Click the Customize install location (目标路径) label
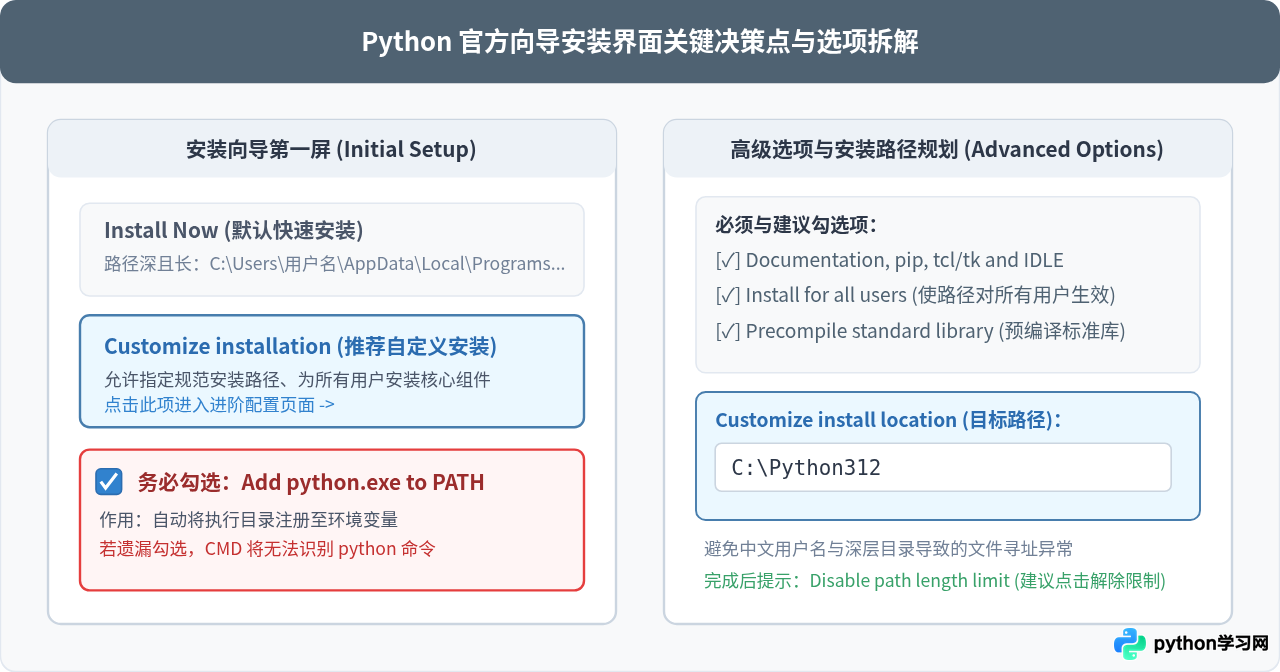The width and height of the screenshot is (1280, 672). 888,420
